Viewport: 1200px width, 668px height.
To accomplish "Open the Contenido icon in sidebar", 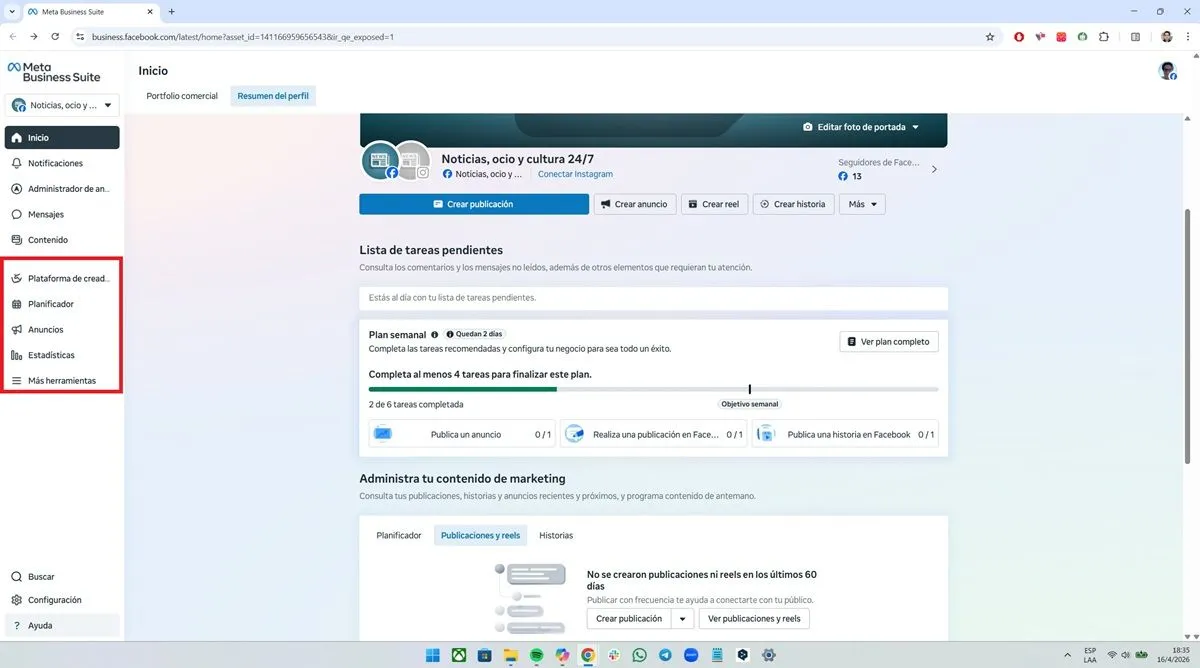I will (x=17, y=240).
